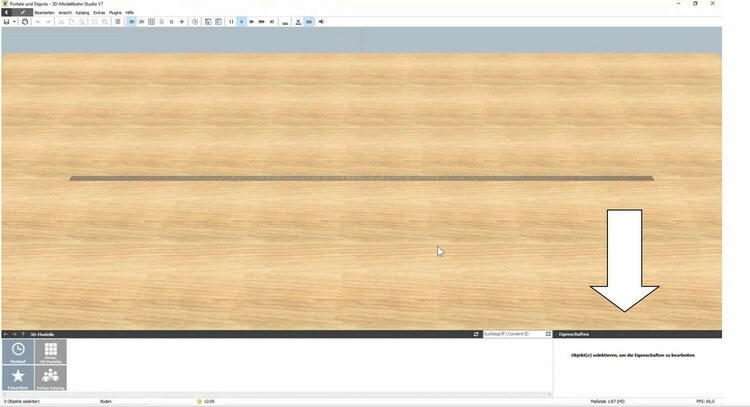Pause the simulation

coord(232,22)
